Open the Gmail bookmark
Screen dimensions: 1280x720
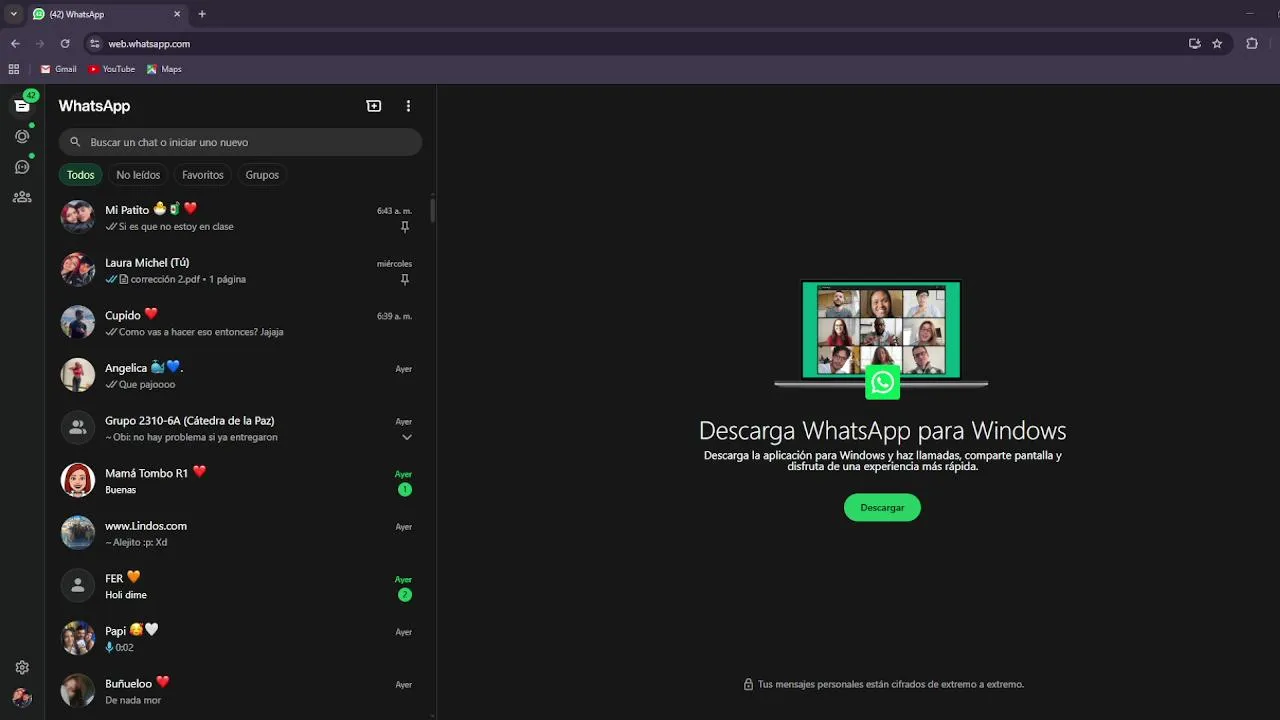pyautogui.click(x=59, y=69)
